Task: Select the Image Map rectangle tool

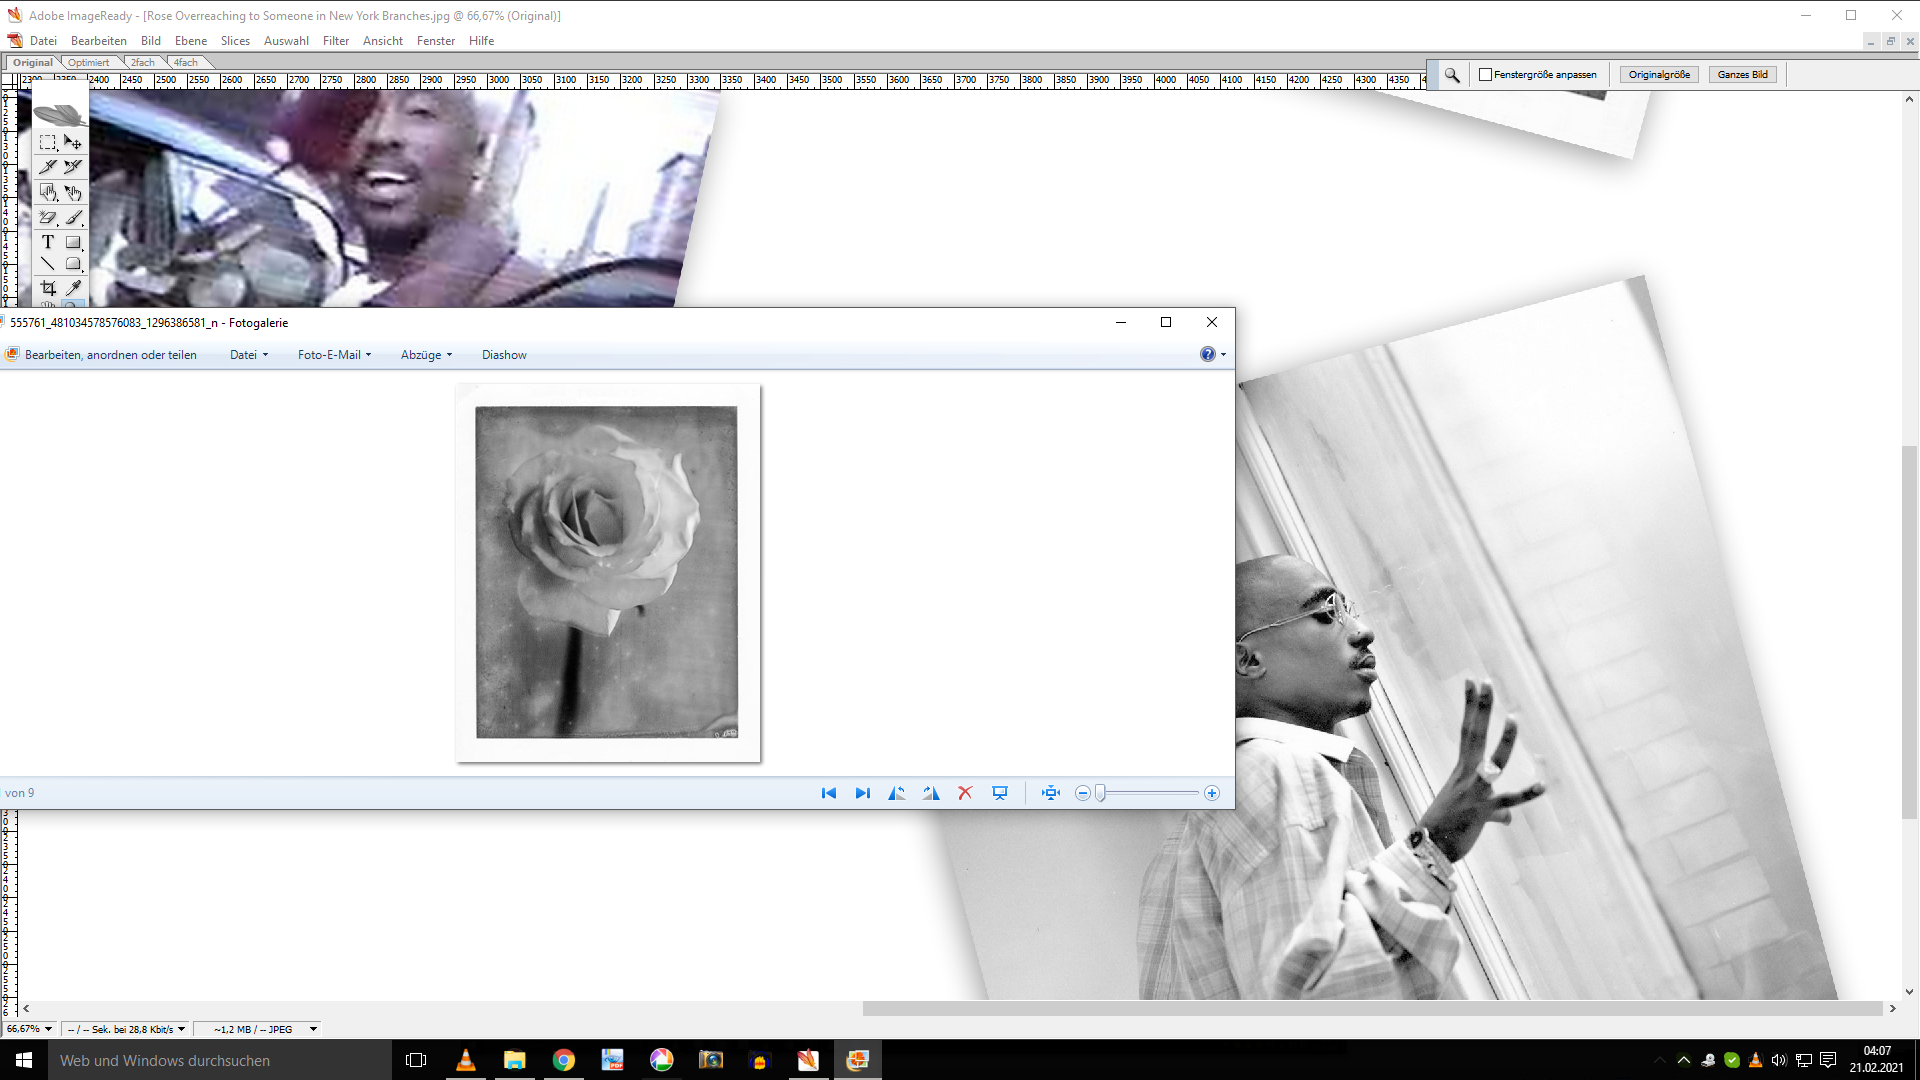Action: 48,192
